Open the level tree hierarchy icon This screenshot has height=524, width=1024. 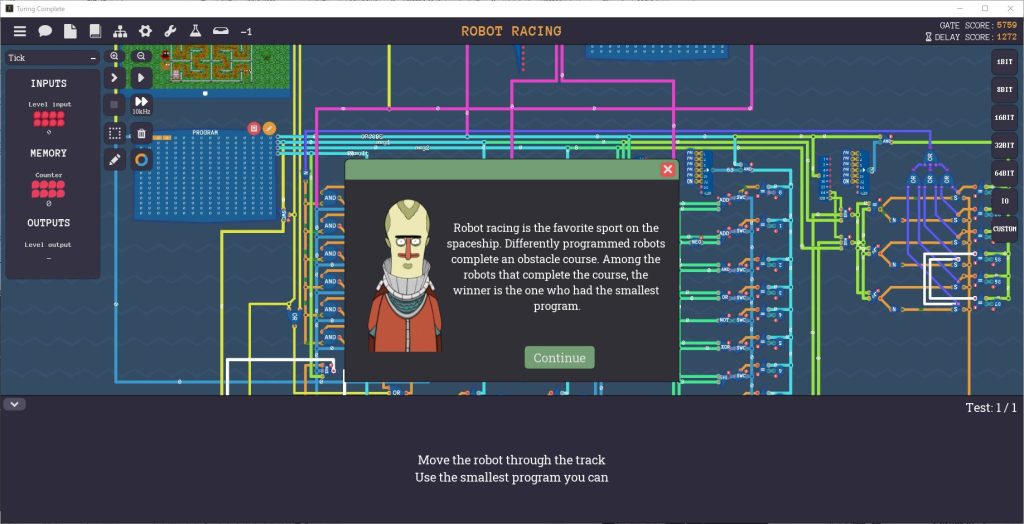[x=120, y=31]
